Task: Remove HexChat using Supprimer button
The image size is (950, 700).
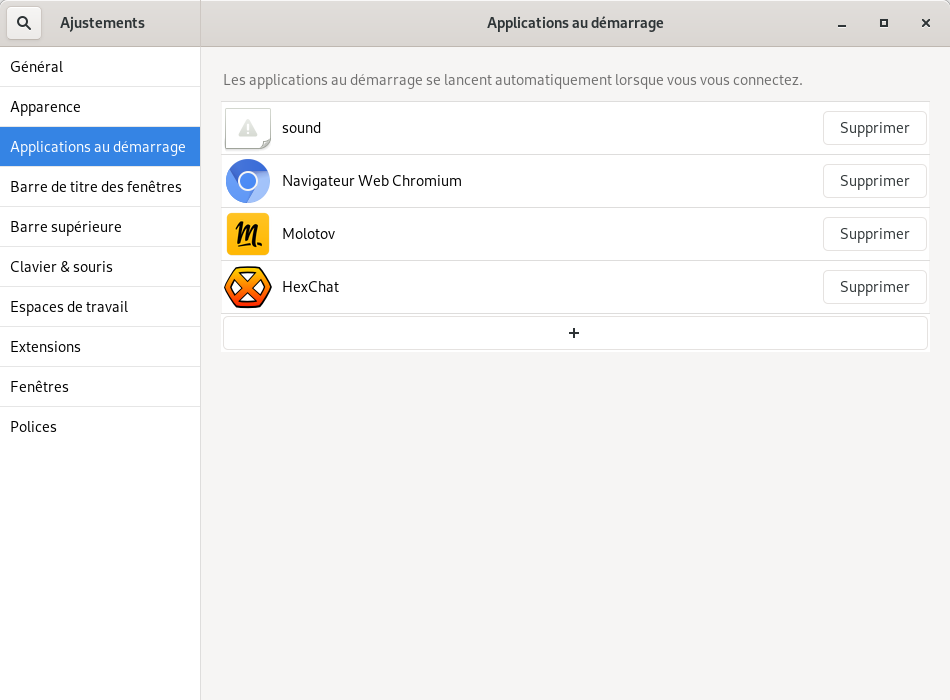Action: tap(874, 287)
